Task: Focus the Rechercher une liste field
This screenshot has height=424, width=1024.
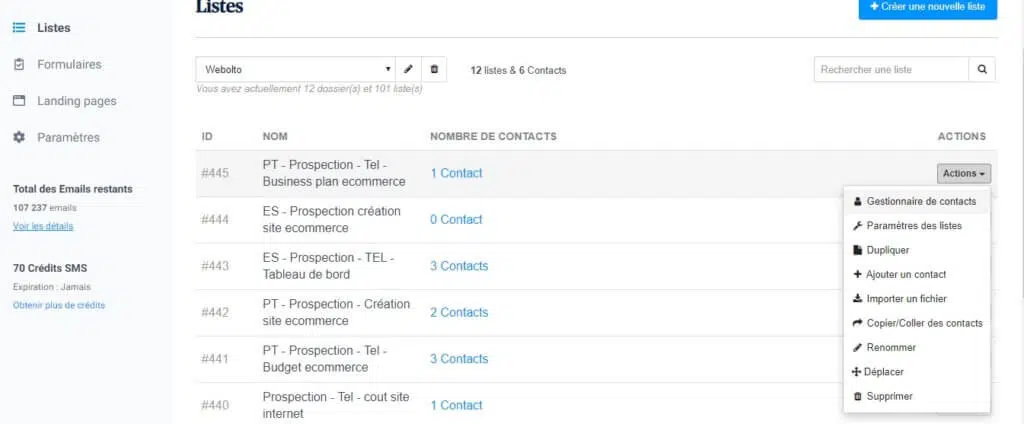Action: pos(891,69)
